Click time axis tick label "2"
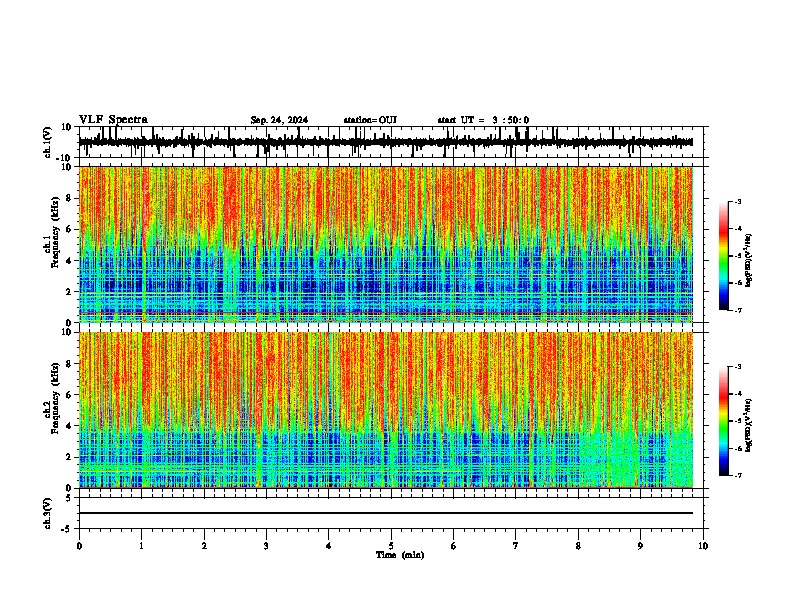The width and height of the screenshot is (792, 612). (x=204, y=546)
